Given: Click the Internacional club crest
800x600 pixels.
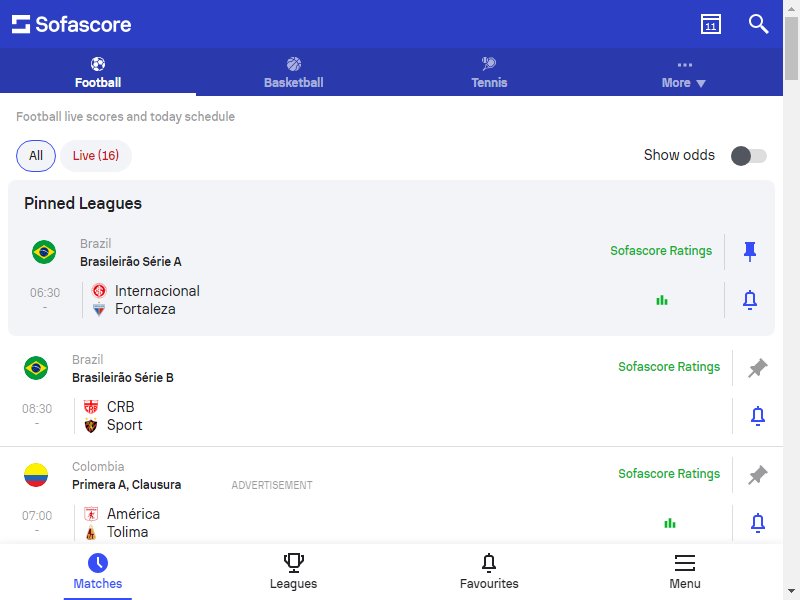Looking at the screenshot, I should point(99,291).
